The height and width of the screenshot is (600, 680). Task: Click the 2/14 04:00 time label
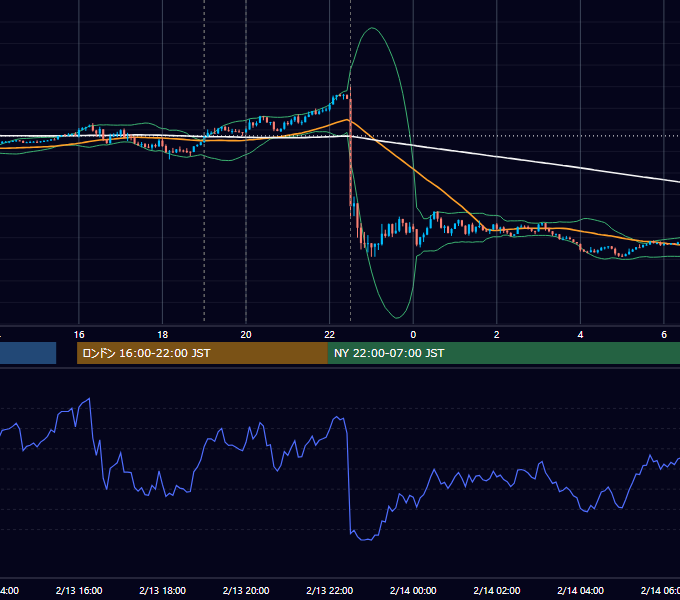coord(580,590)
